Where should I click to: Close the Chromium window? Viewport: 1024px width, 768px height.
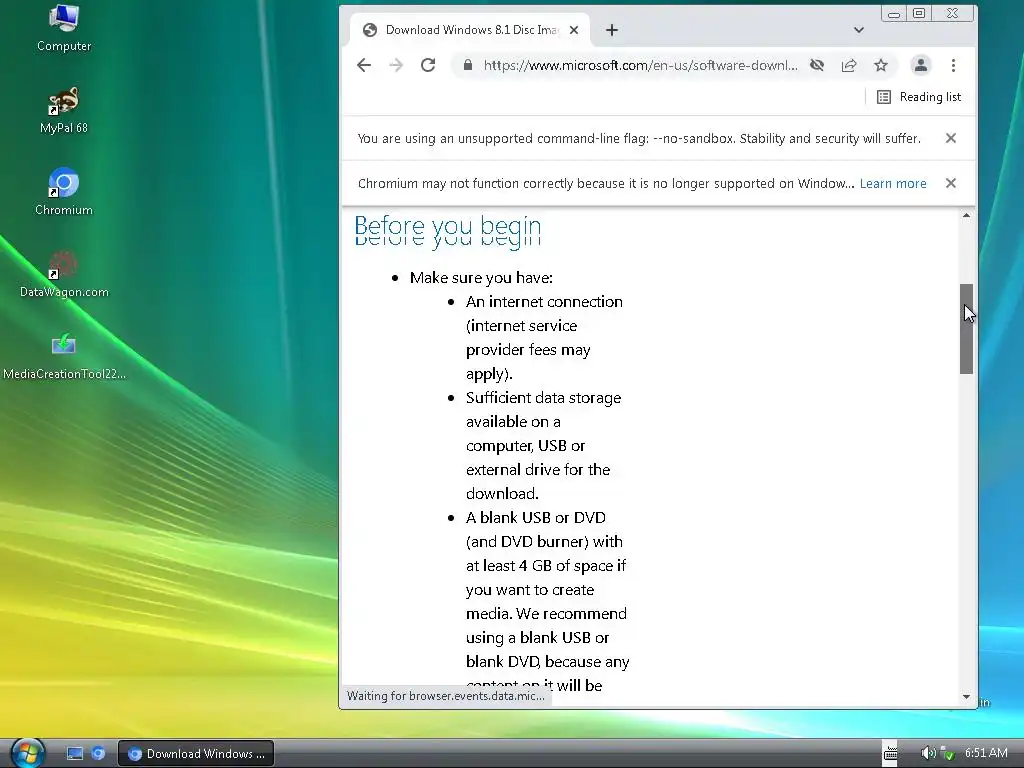point(953,13)
